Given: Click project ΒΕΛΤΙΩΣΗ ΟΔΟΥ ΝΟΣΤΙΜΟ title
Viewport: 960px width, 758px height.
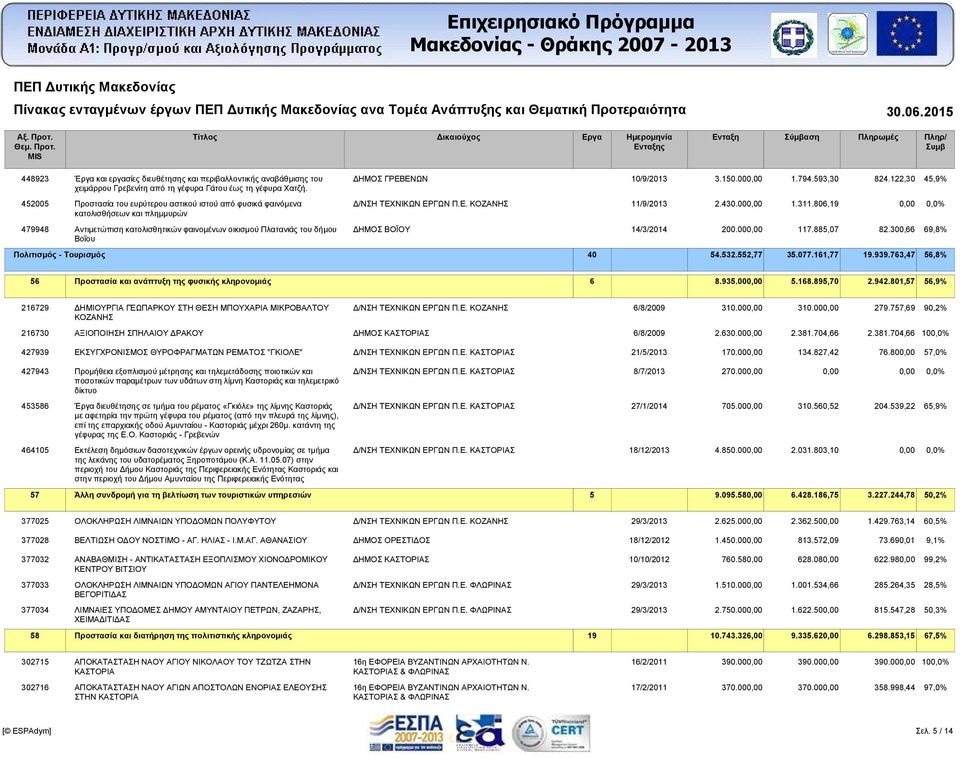Looking at the screenshot, I should point(191,540).
